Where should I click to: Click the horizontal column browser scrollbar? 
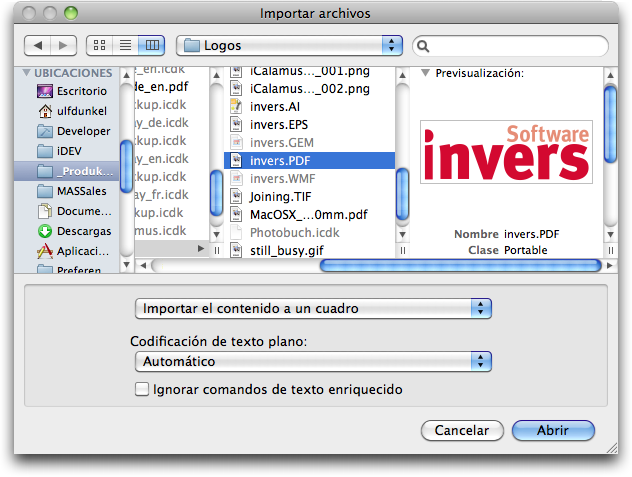(x=460, y=266)
